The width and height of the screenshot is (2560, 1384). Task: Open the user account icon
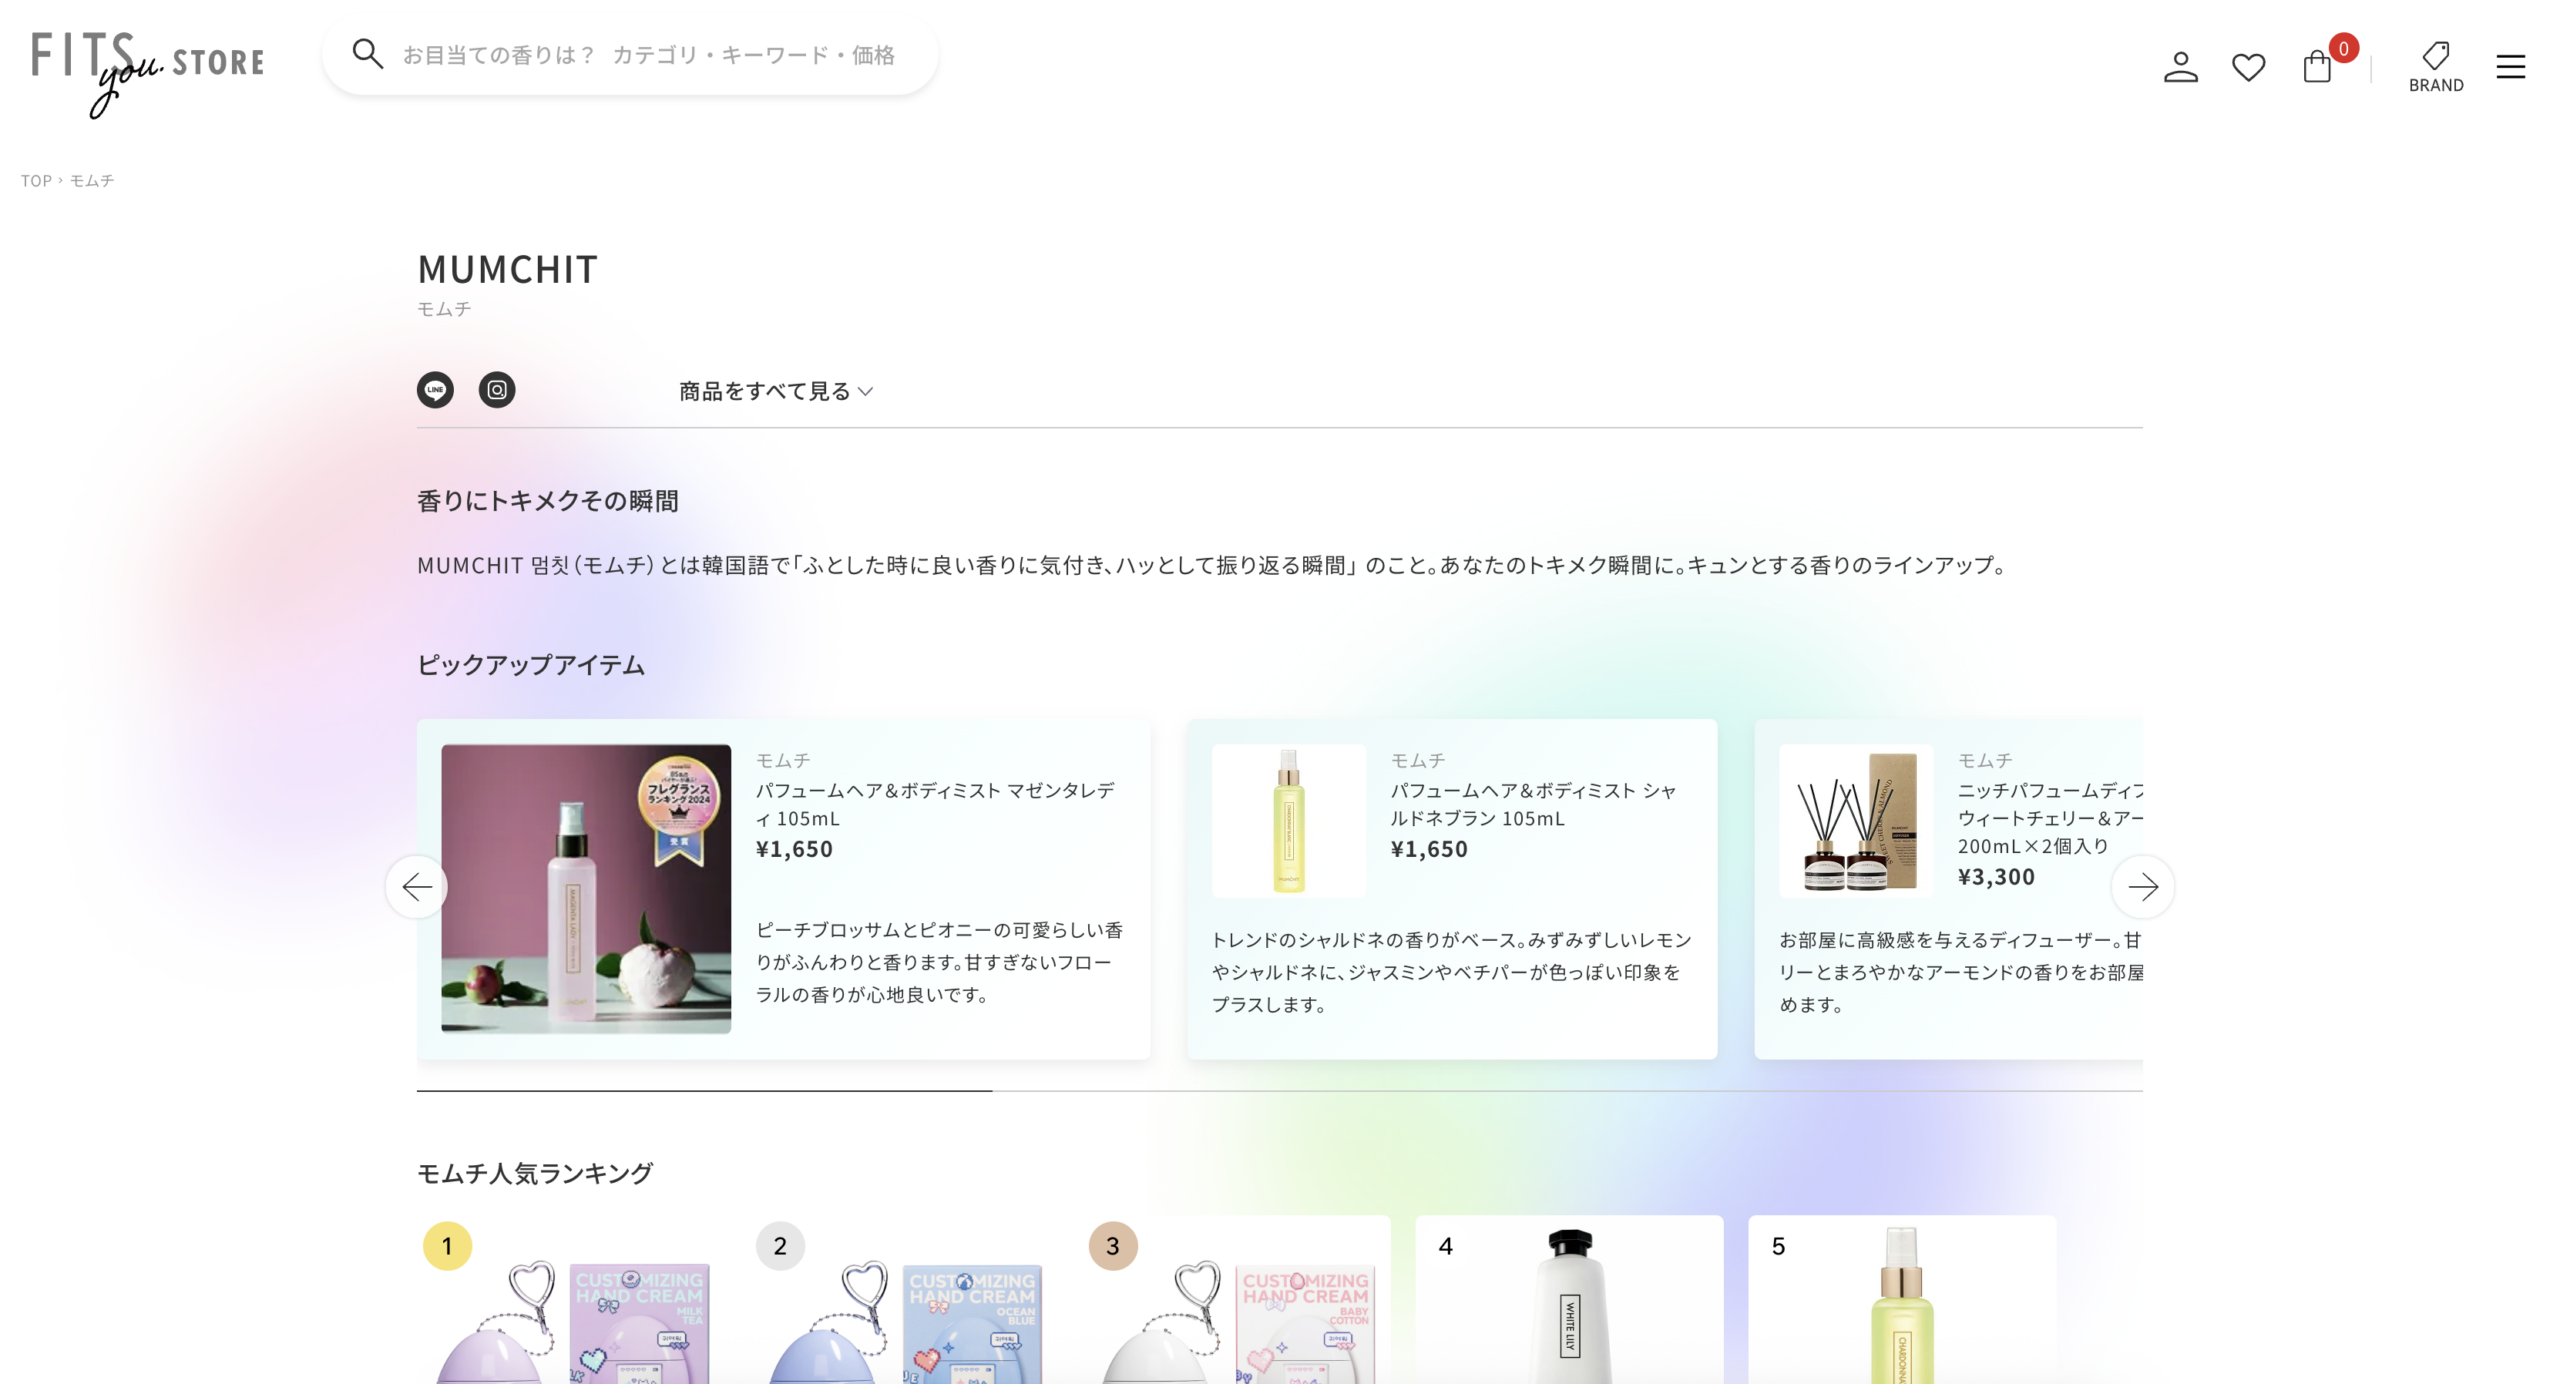(x=2180, y=67)
